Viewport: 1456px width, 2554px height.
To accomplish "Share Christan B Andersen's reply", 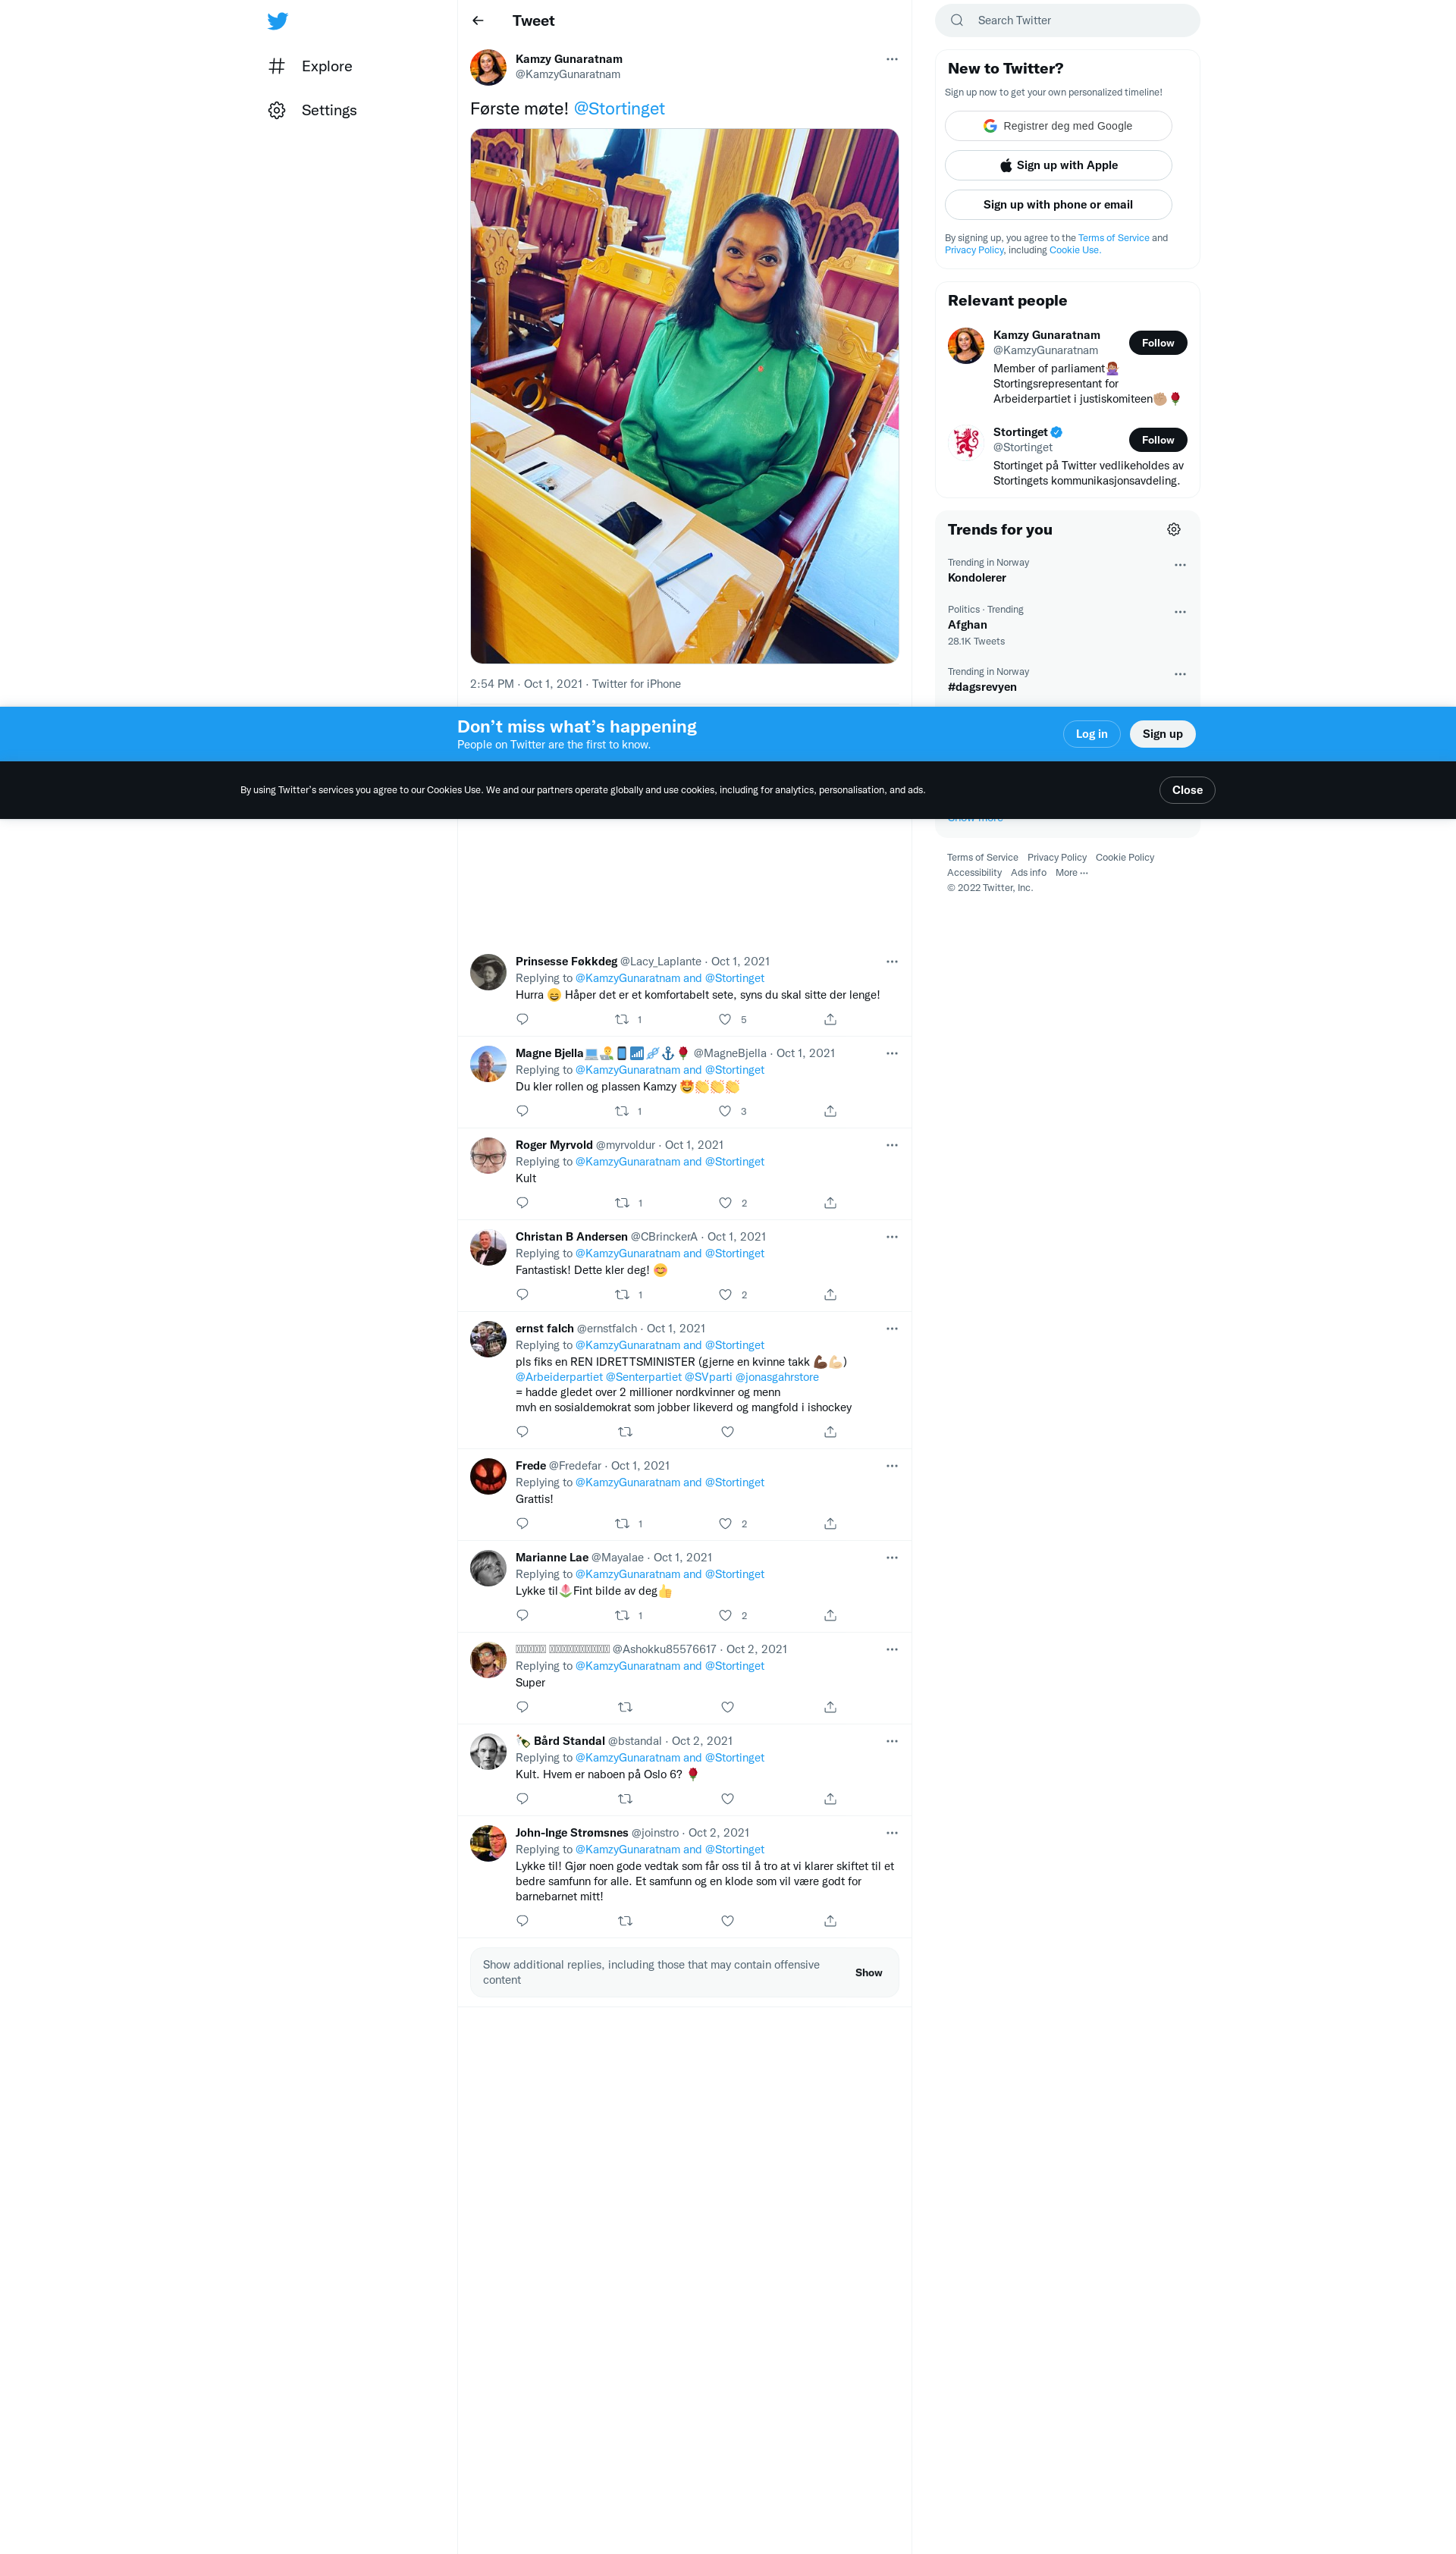I will click(830, 1295).
